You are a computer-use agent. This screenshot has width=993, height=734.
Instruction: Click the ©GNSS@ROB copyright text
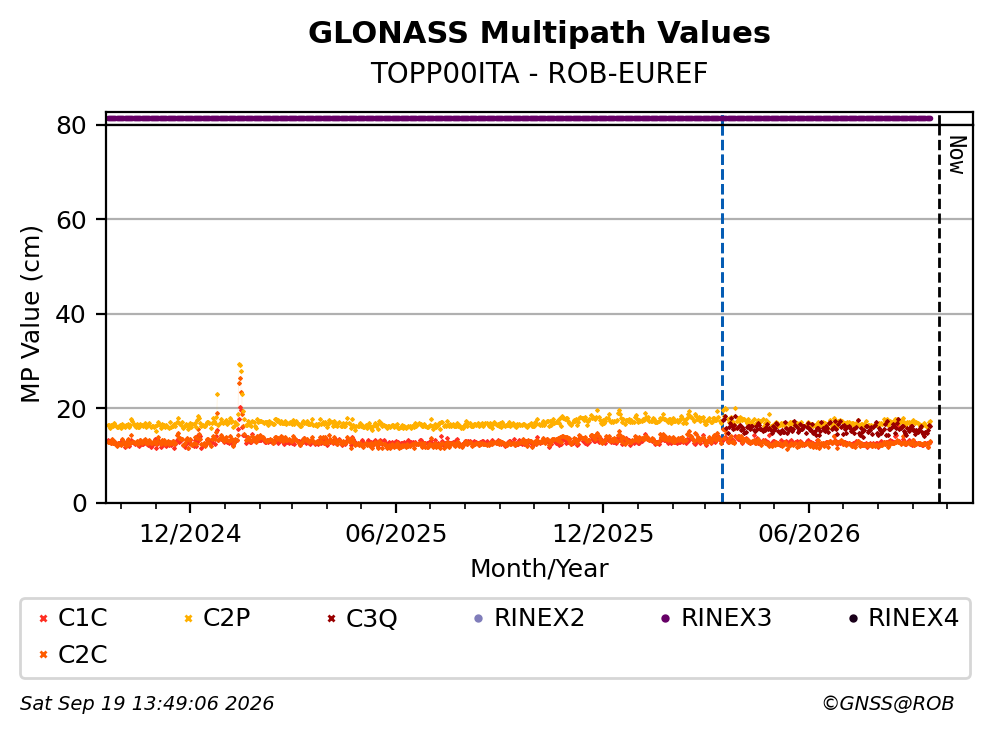pyautogui.click(x=888, y=703)
